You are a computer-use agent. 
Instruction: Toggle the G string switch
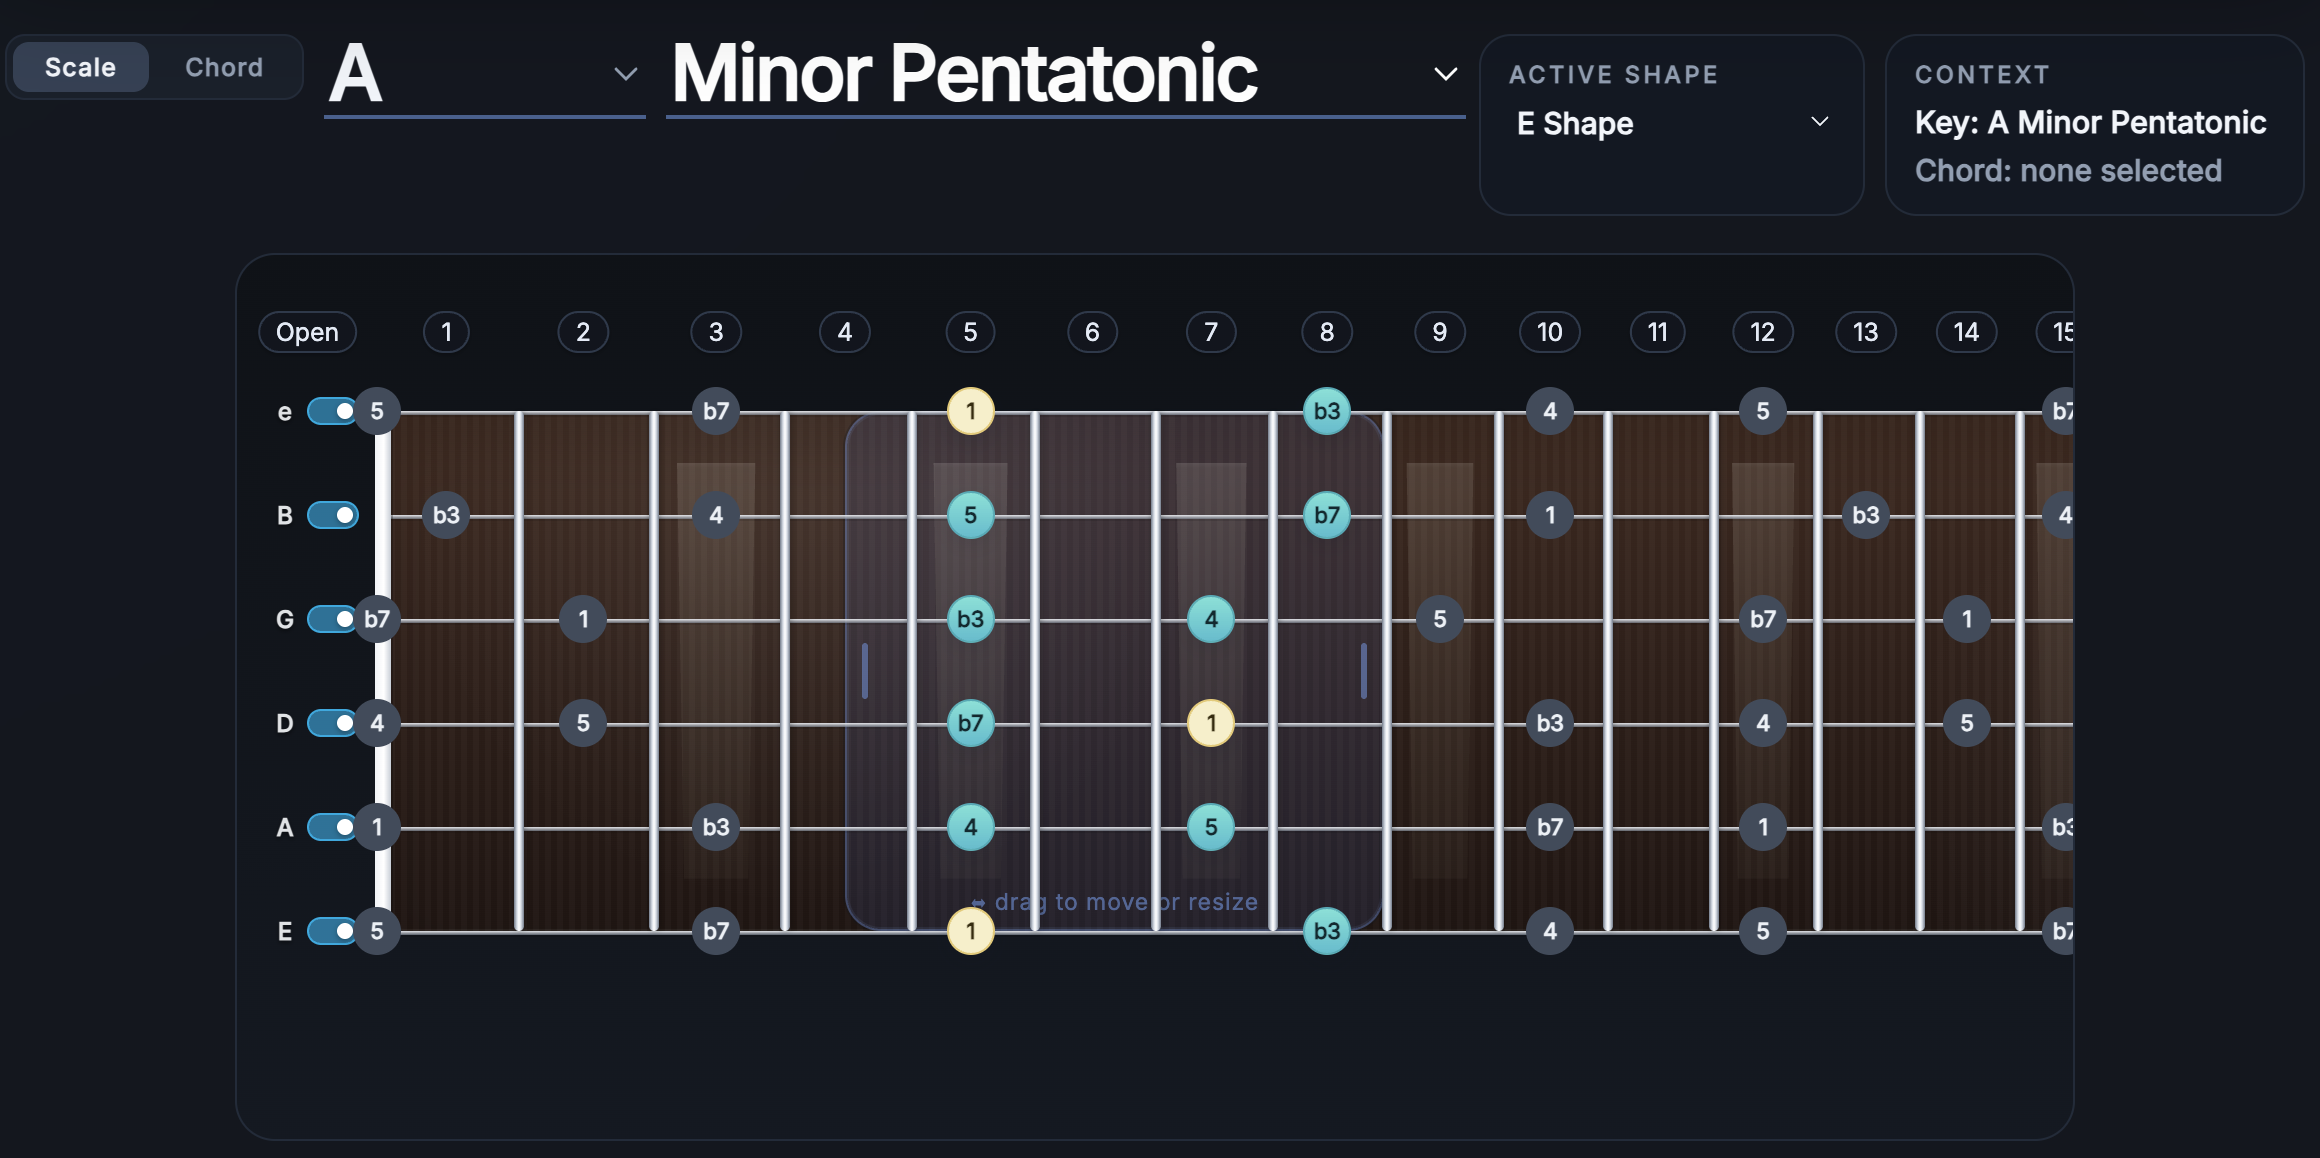pos(333,619)
